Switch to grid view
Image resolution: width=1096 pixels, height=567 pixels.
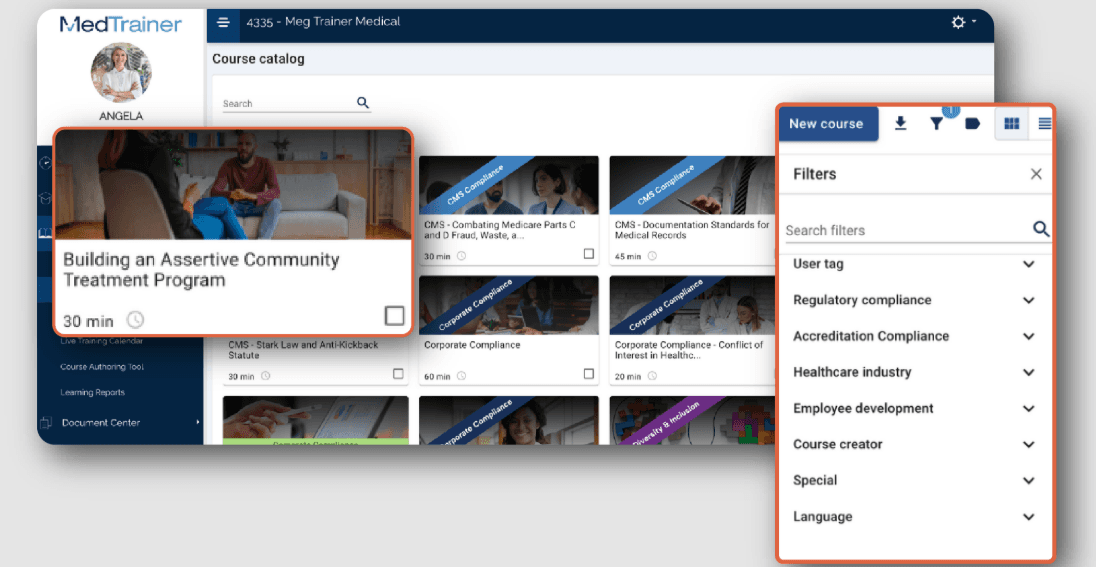(x=1011, y=124)
